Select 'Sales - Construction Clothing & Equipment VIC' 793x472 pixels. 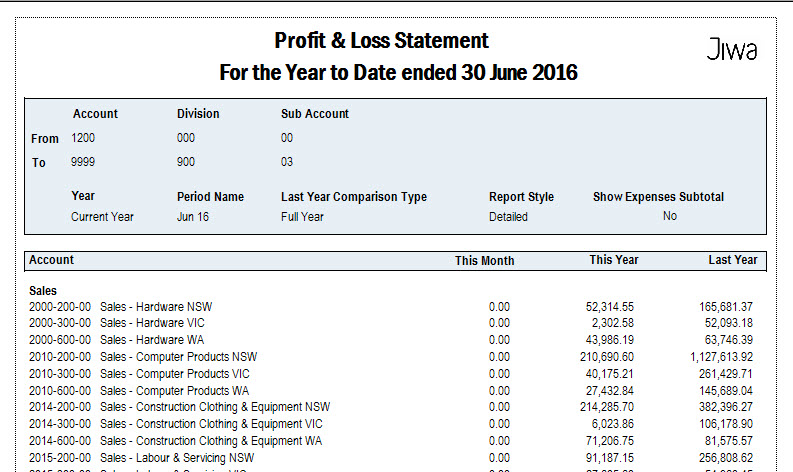(x=391, y=424)
